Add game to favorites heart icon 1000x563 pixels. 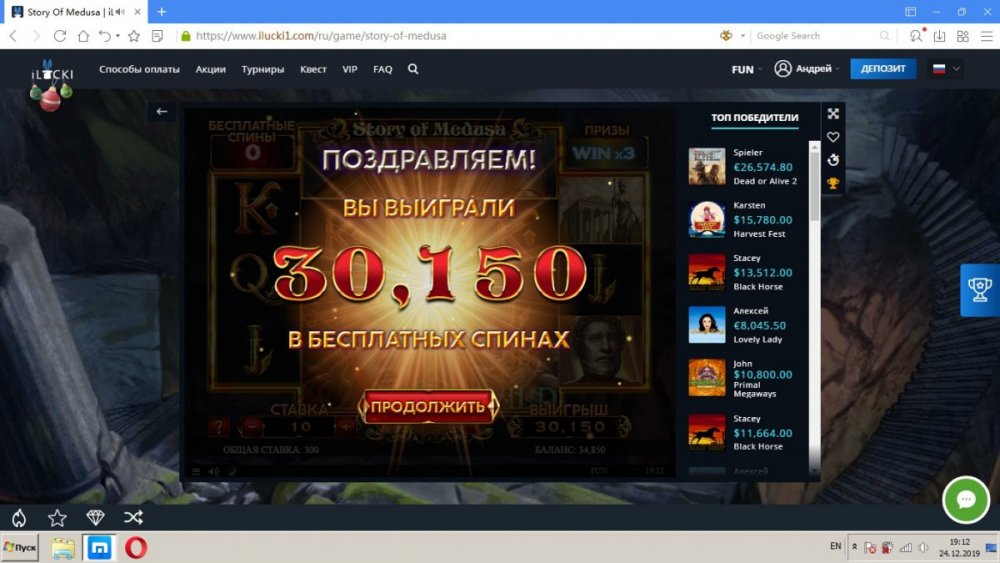pyautogui.click(x=833, y=136)
